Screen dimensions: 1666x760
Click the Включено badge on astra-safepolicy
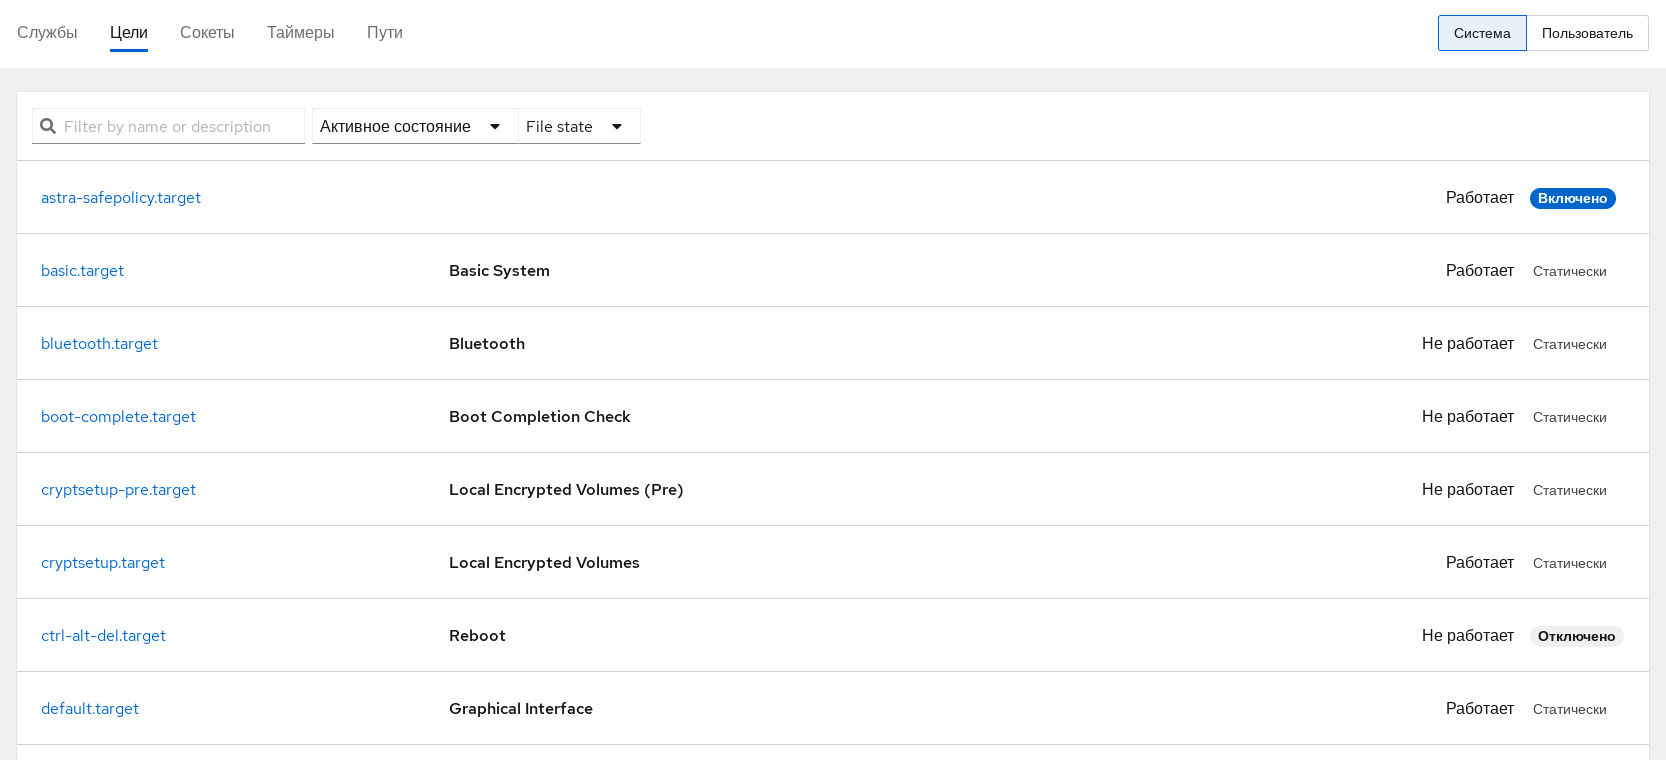click(1572, 198)
